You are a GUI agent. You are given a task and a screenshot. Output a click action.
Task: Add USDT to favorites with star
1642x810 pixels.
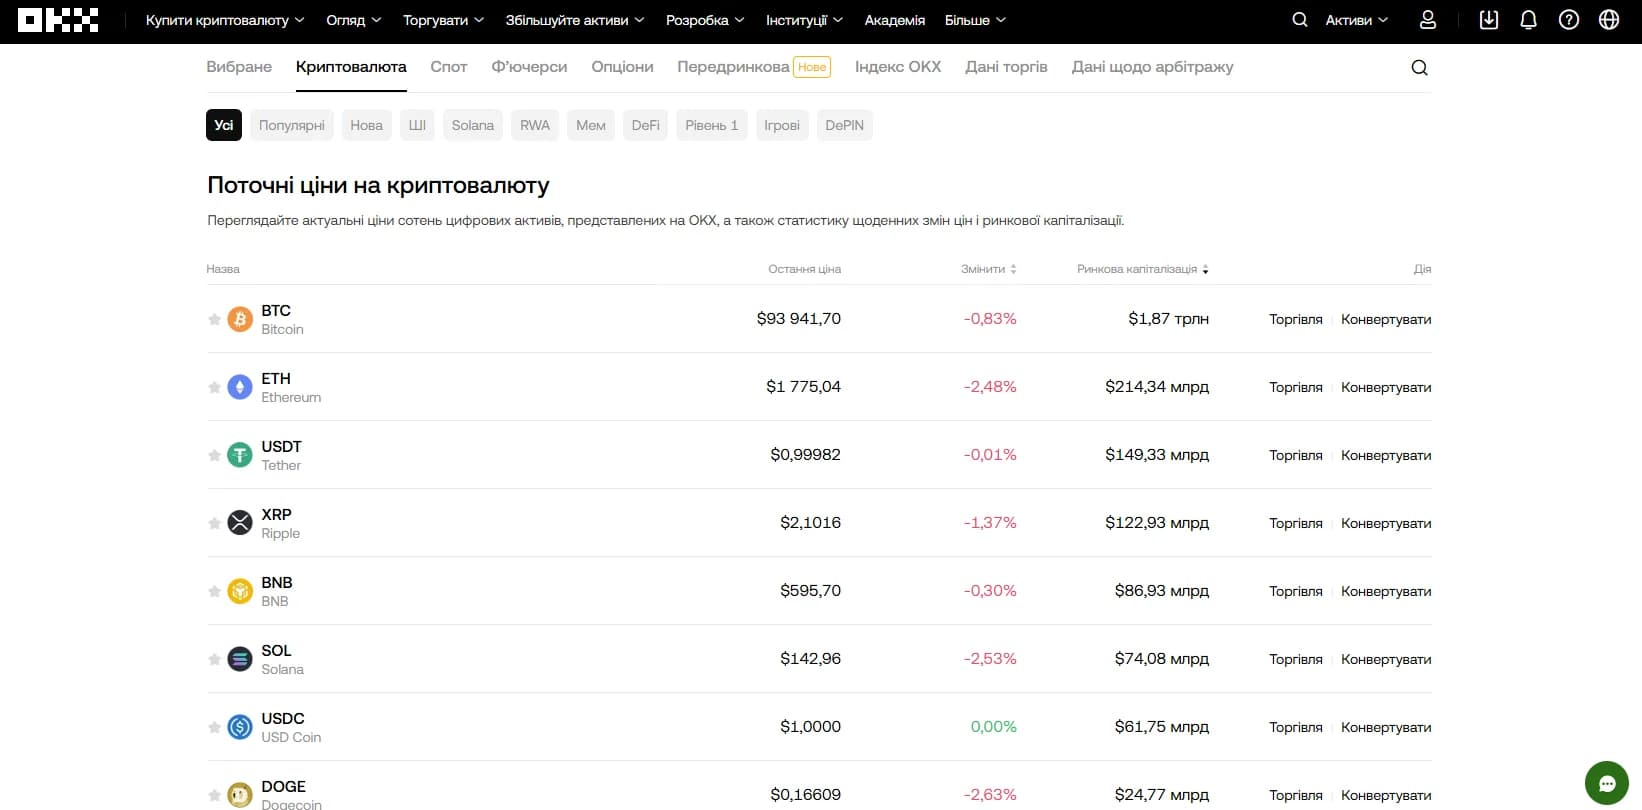214,455
